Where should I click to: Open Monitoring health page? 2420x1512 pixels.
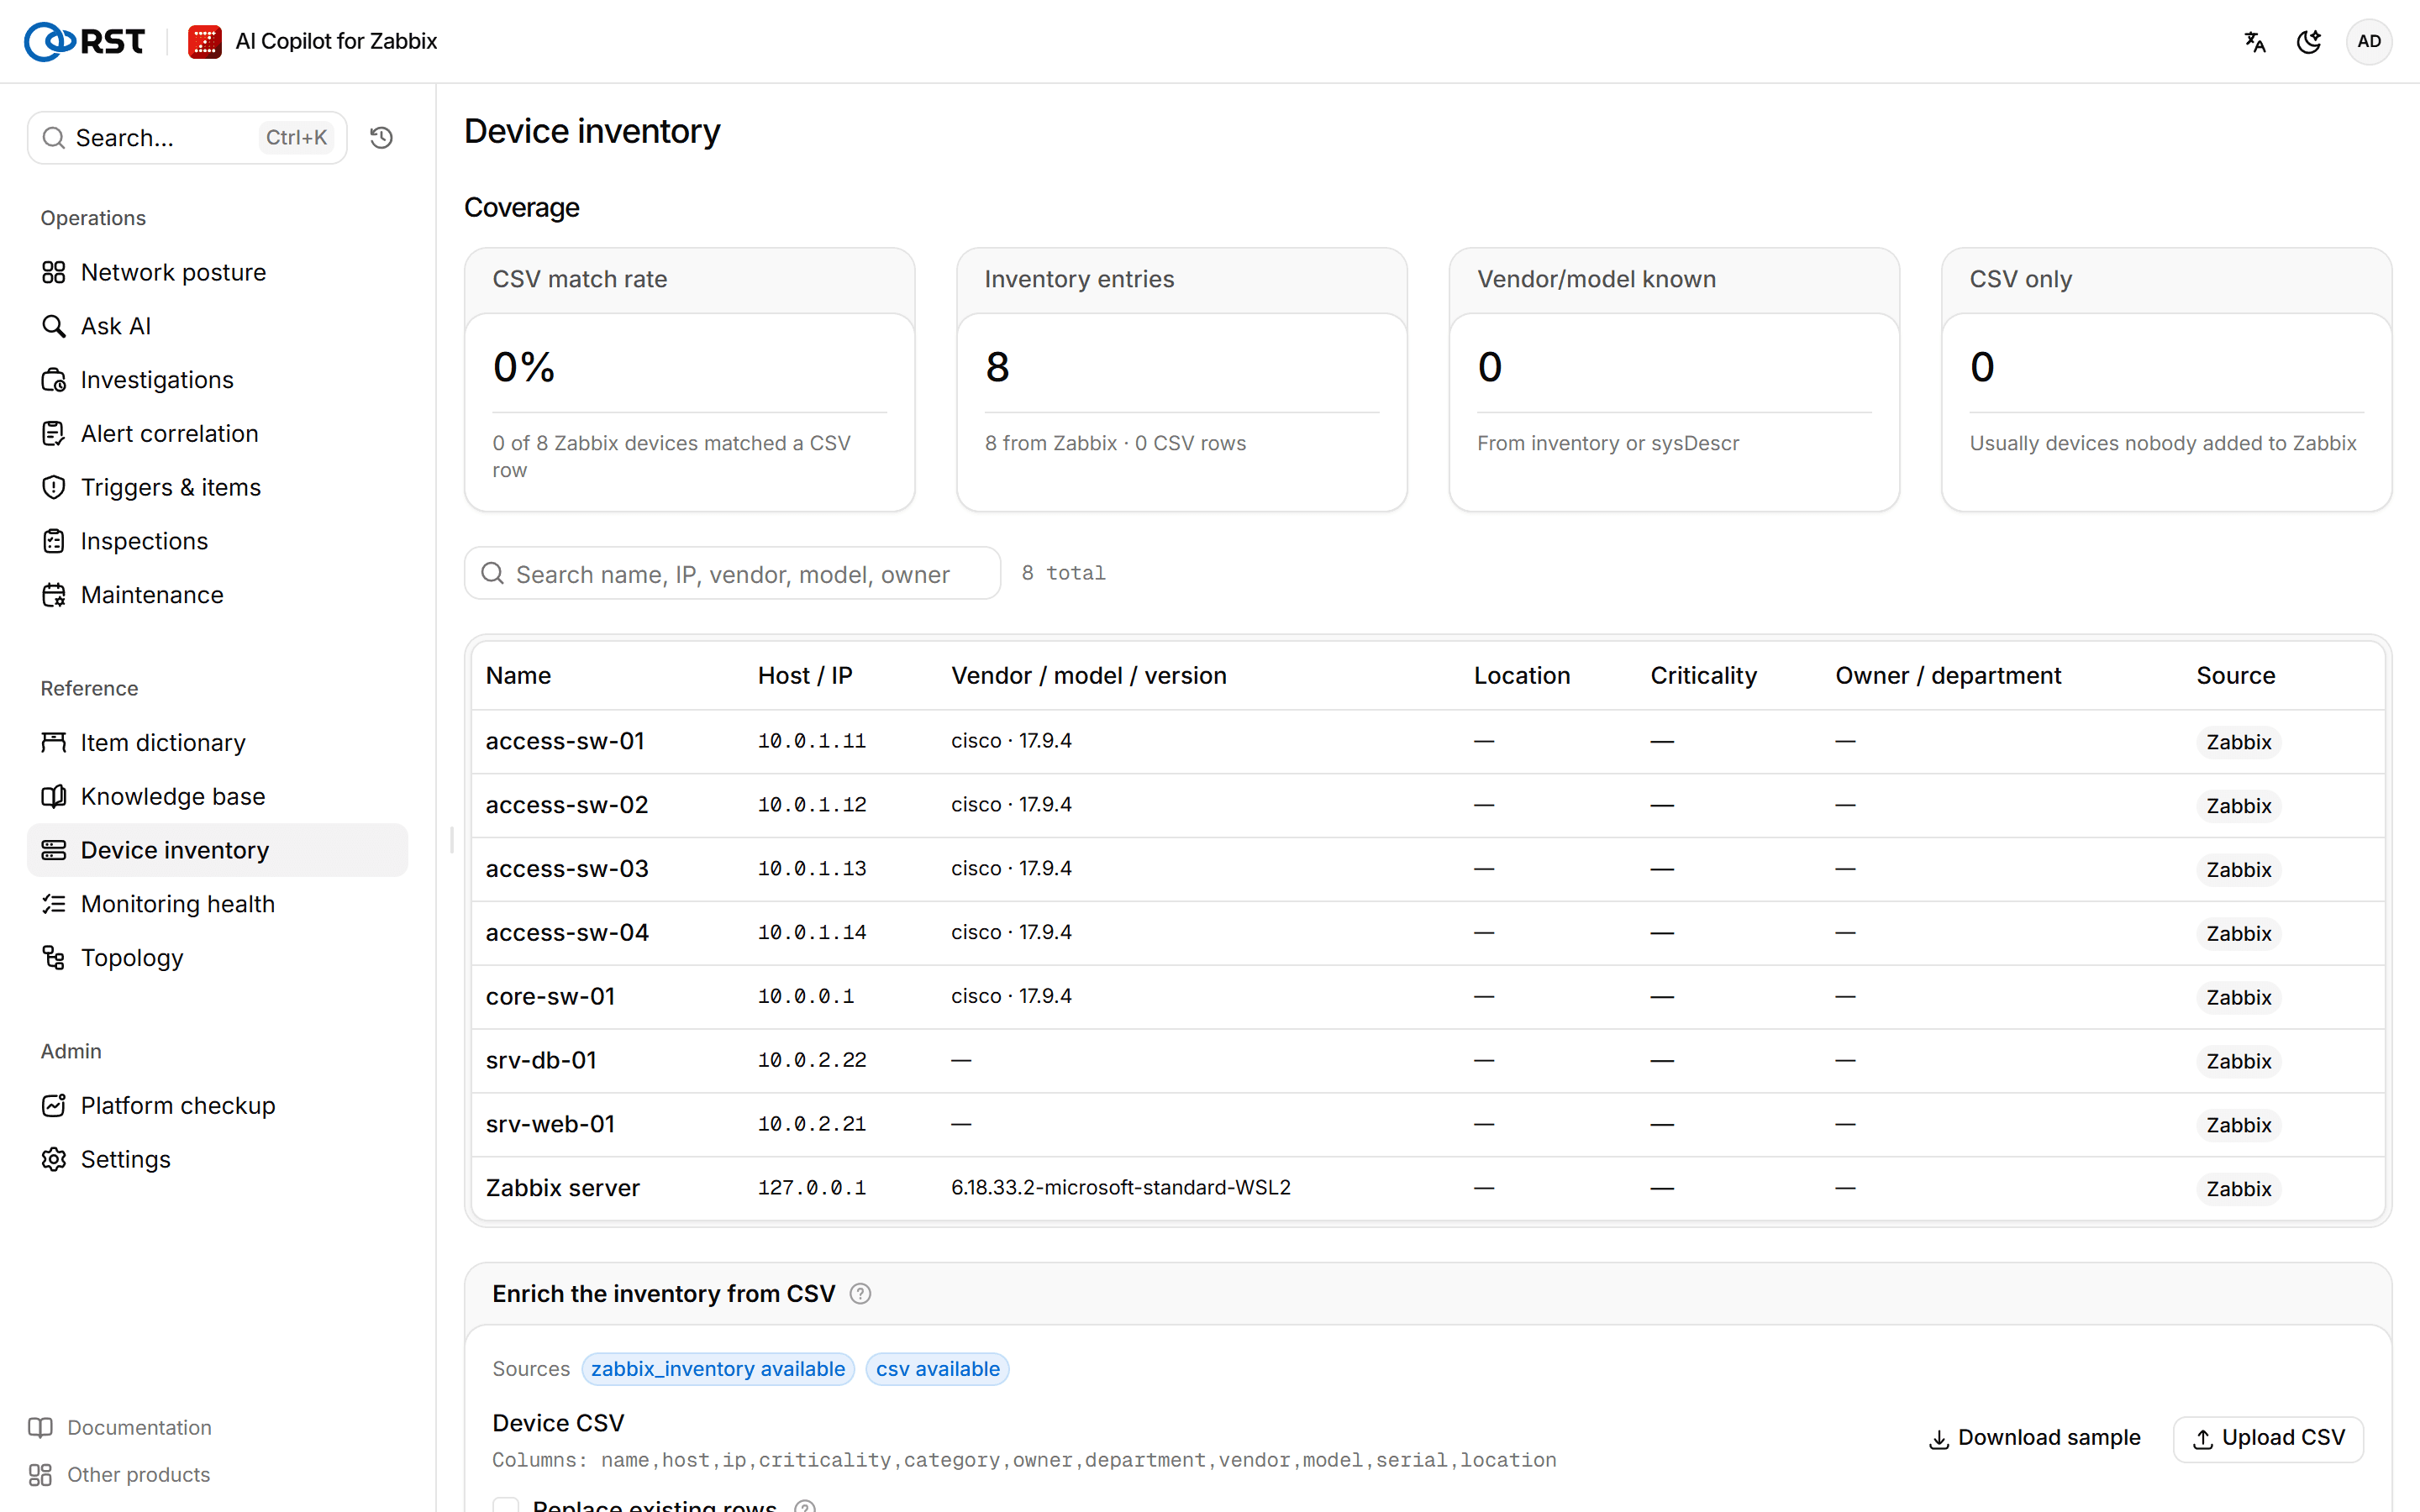tap(217, 904)
